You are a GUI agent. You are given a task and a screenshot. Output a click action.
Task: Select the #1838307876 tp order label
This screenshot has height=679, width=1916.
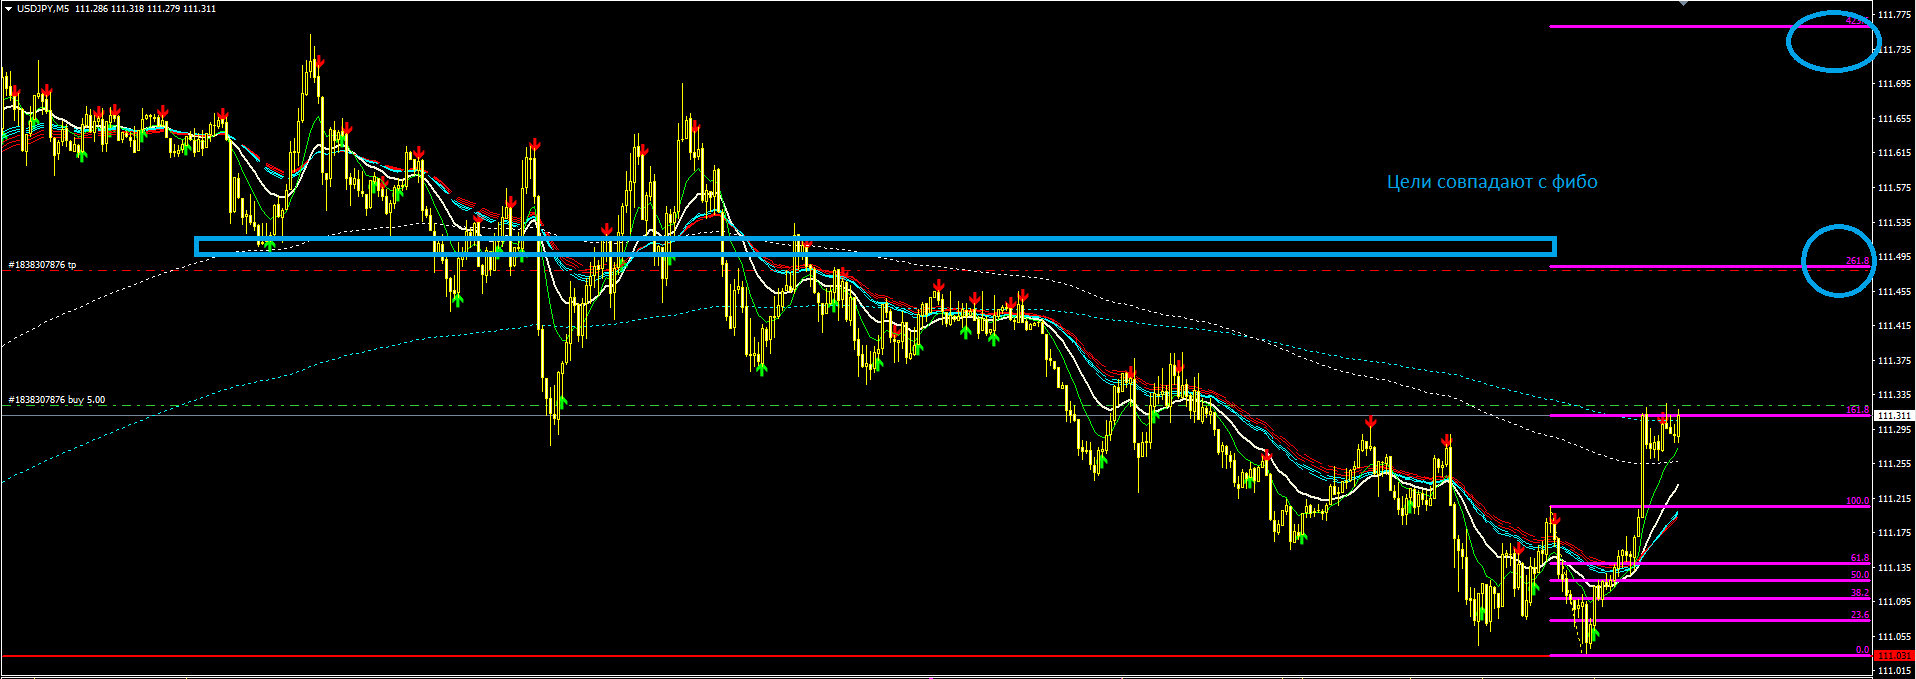click(x=42, y=265)
